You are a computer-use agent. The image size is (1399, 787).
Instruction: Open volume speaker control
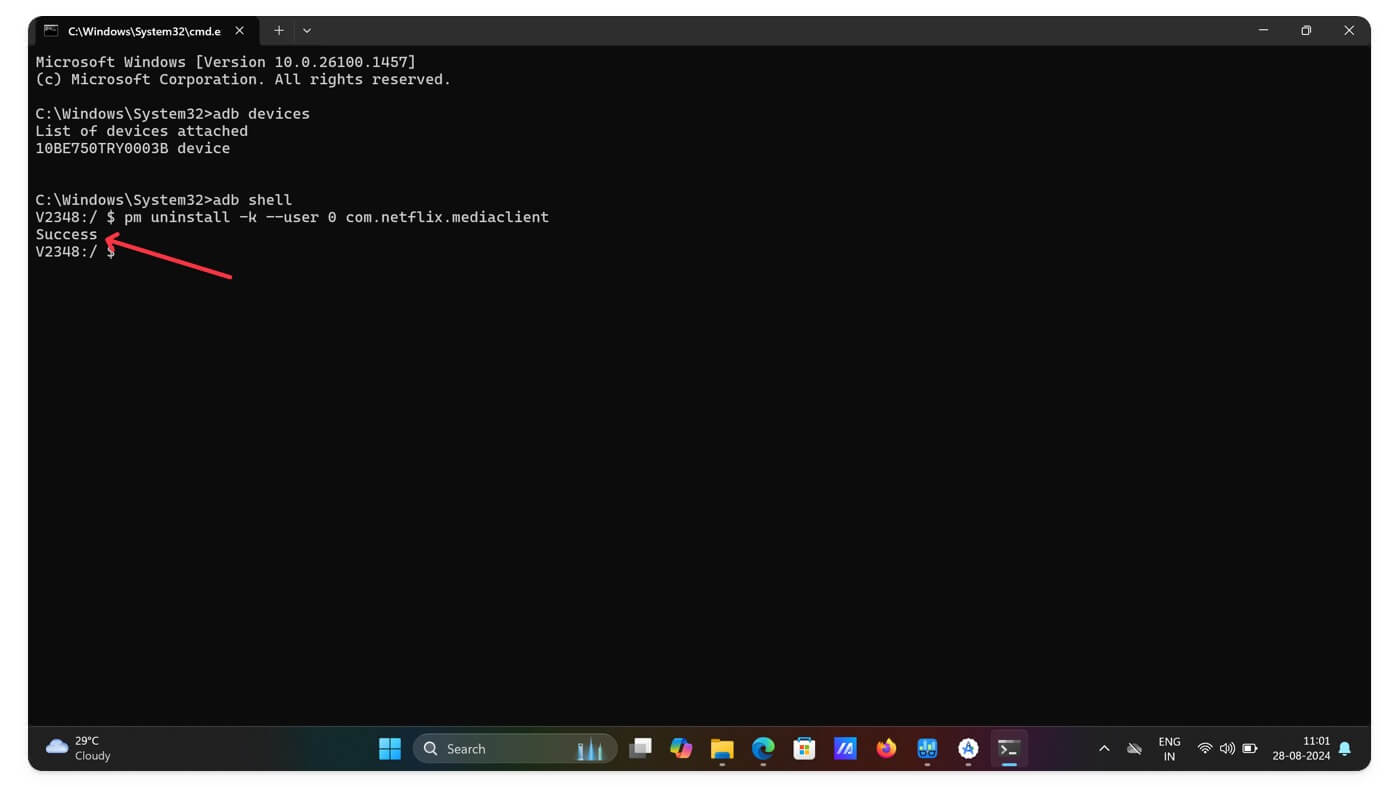tap(1227, 748)
